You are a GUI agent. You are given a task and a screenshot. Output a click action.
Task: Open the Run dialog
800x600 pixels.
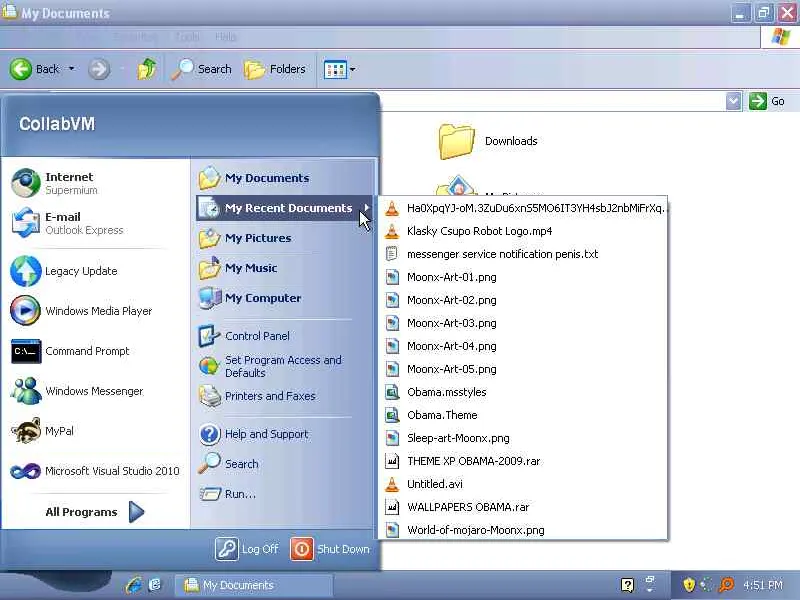[285, 494]
